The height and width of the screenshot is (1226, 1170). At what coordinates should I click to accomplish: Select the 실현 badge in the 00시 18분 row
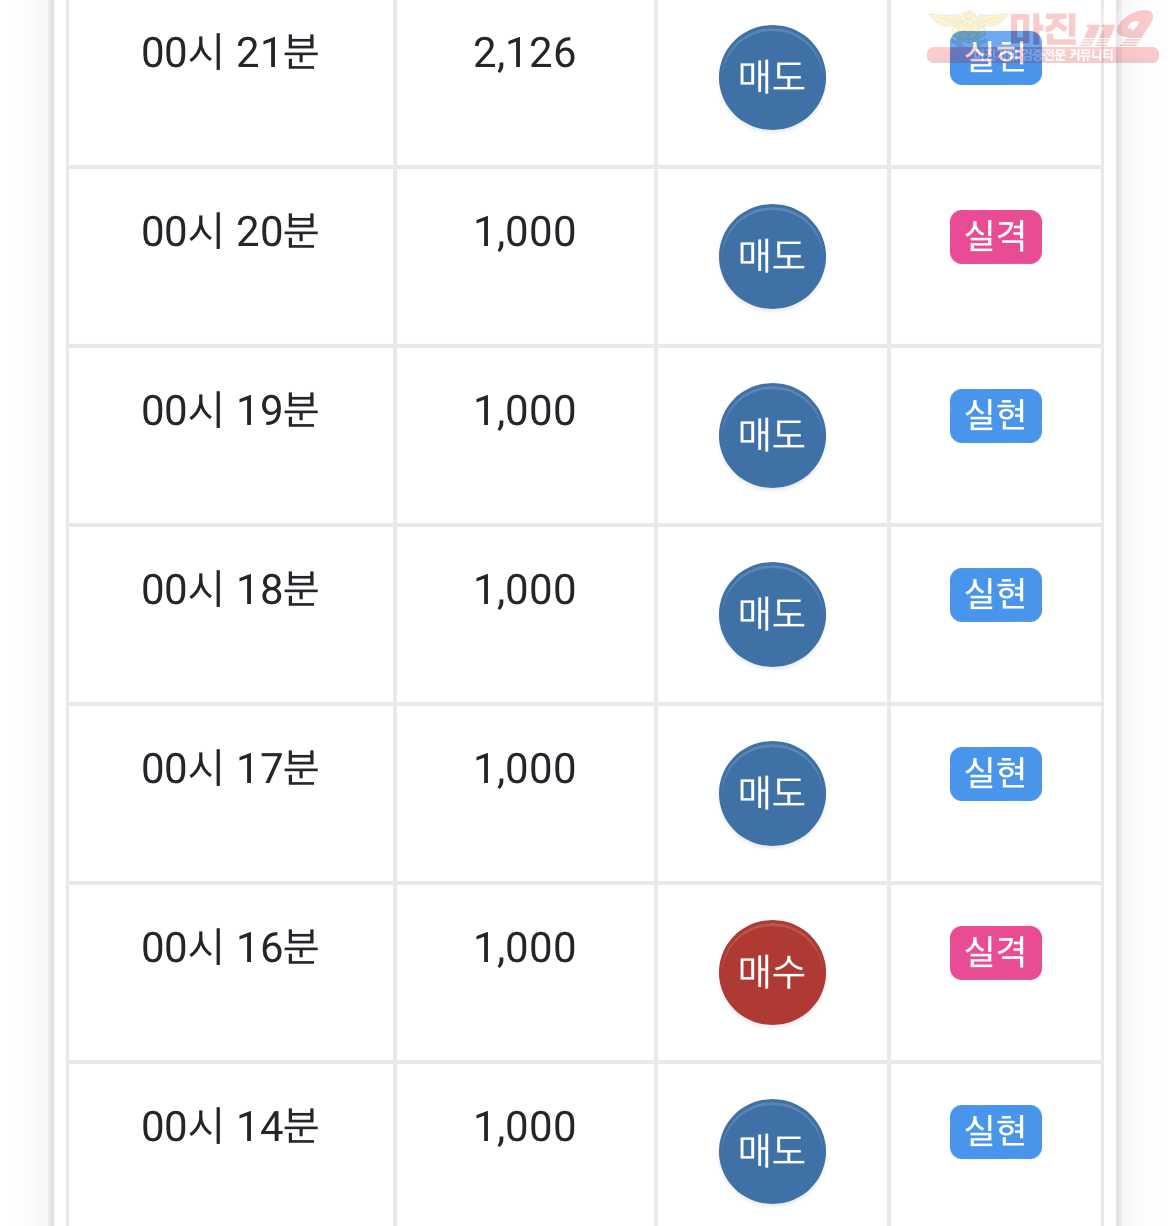tap(995, 595)
